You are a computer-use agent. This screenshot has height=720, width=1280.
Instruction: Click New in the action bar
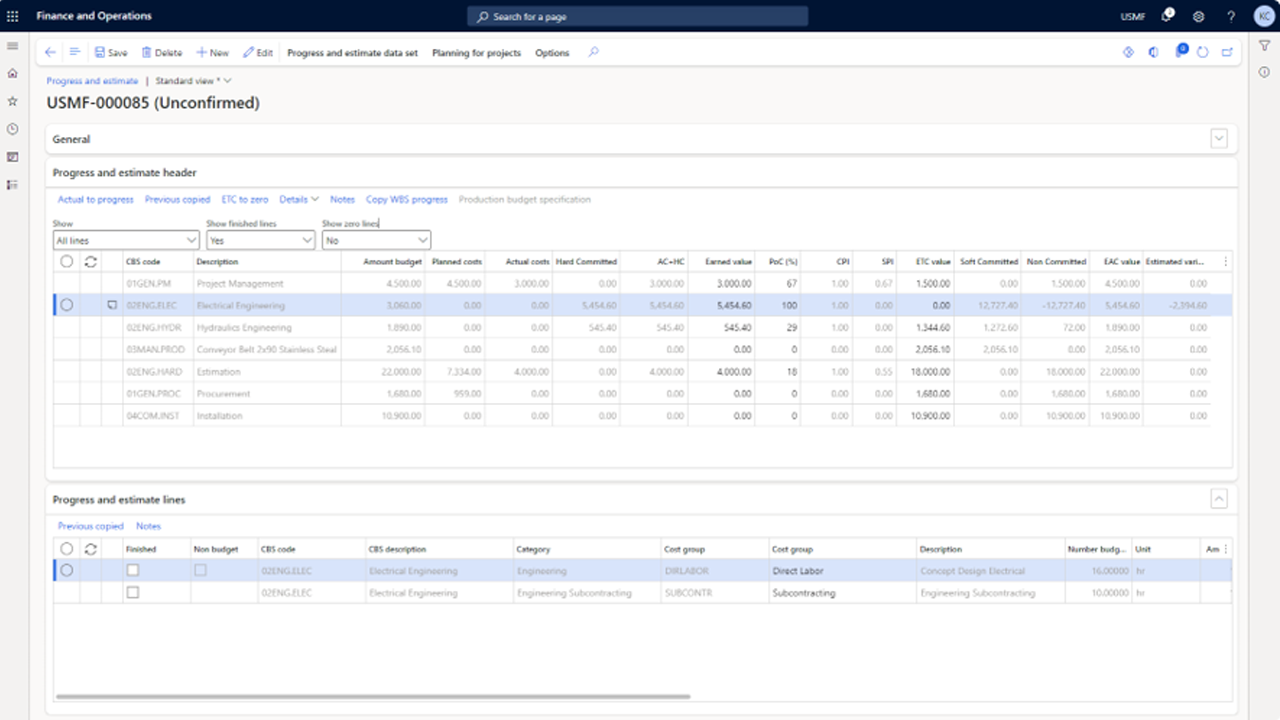(212, 53)
